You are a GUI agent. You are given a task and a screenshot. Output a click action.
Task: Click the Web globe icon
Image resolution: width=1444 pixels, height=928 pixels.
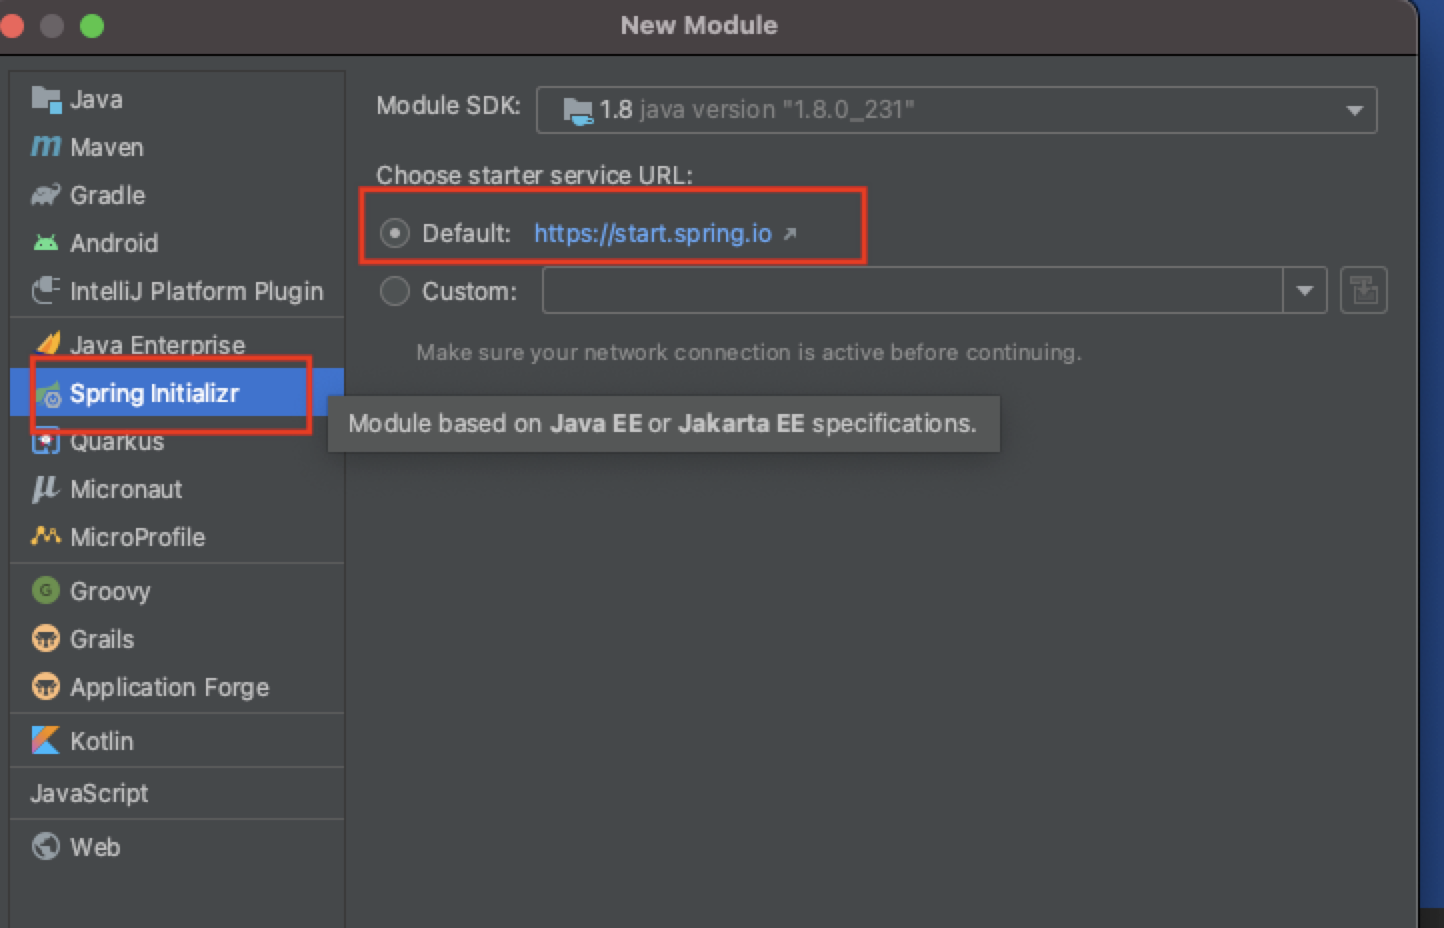[46, 847]
